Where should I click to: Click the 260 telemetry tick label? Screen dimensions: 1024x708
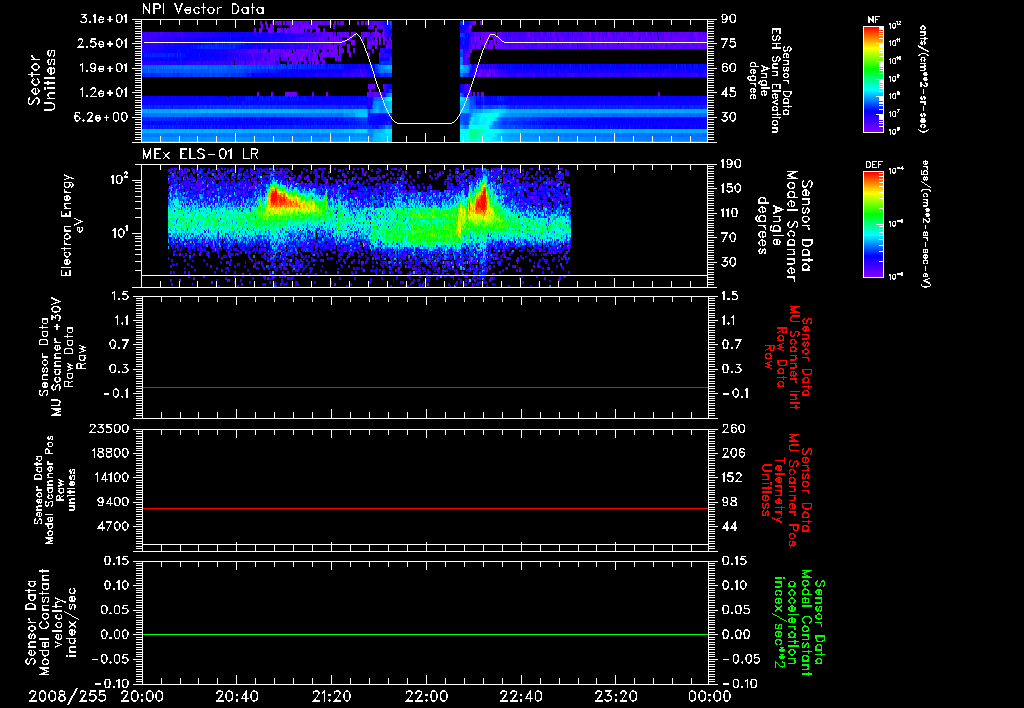pos(732,429)
